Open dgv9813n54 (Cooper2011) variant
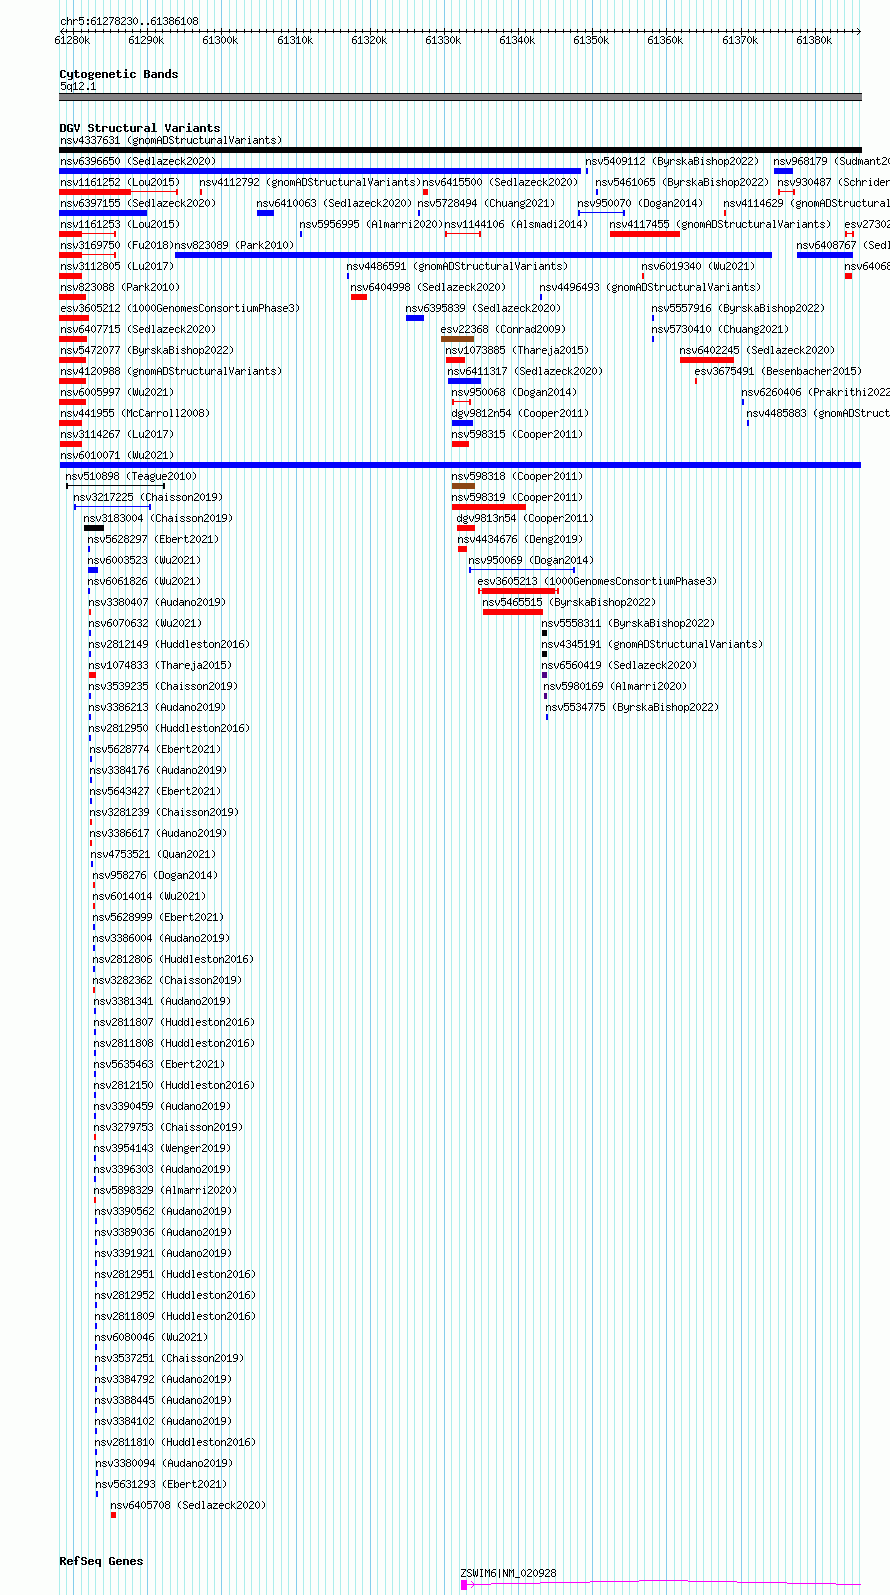 pos(525,518)
